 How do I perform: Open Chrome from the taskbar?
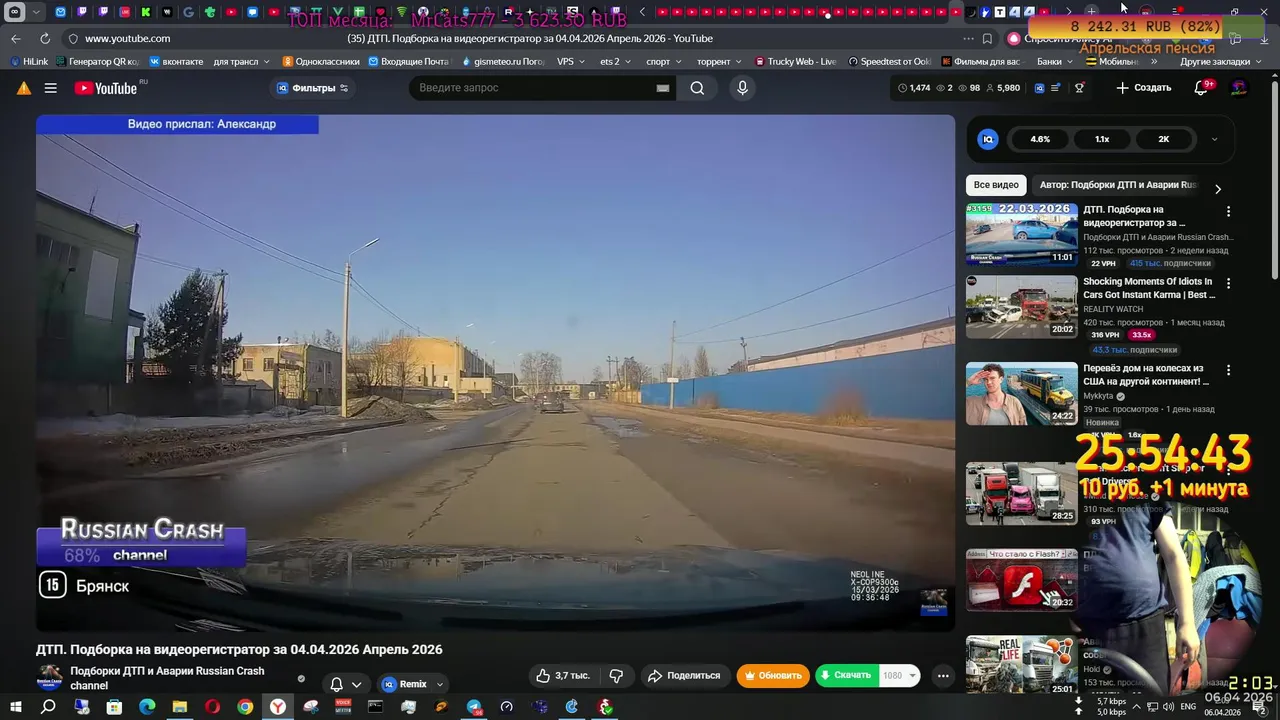tap(245, 707)
